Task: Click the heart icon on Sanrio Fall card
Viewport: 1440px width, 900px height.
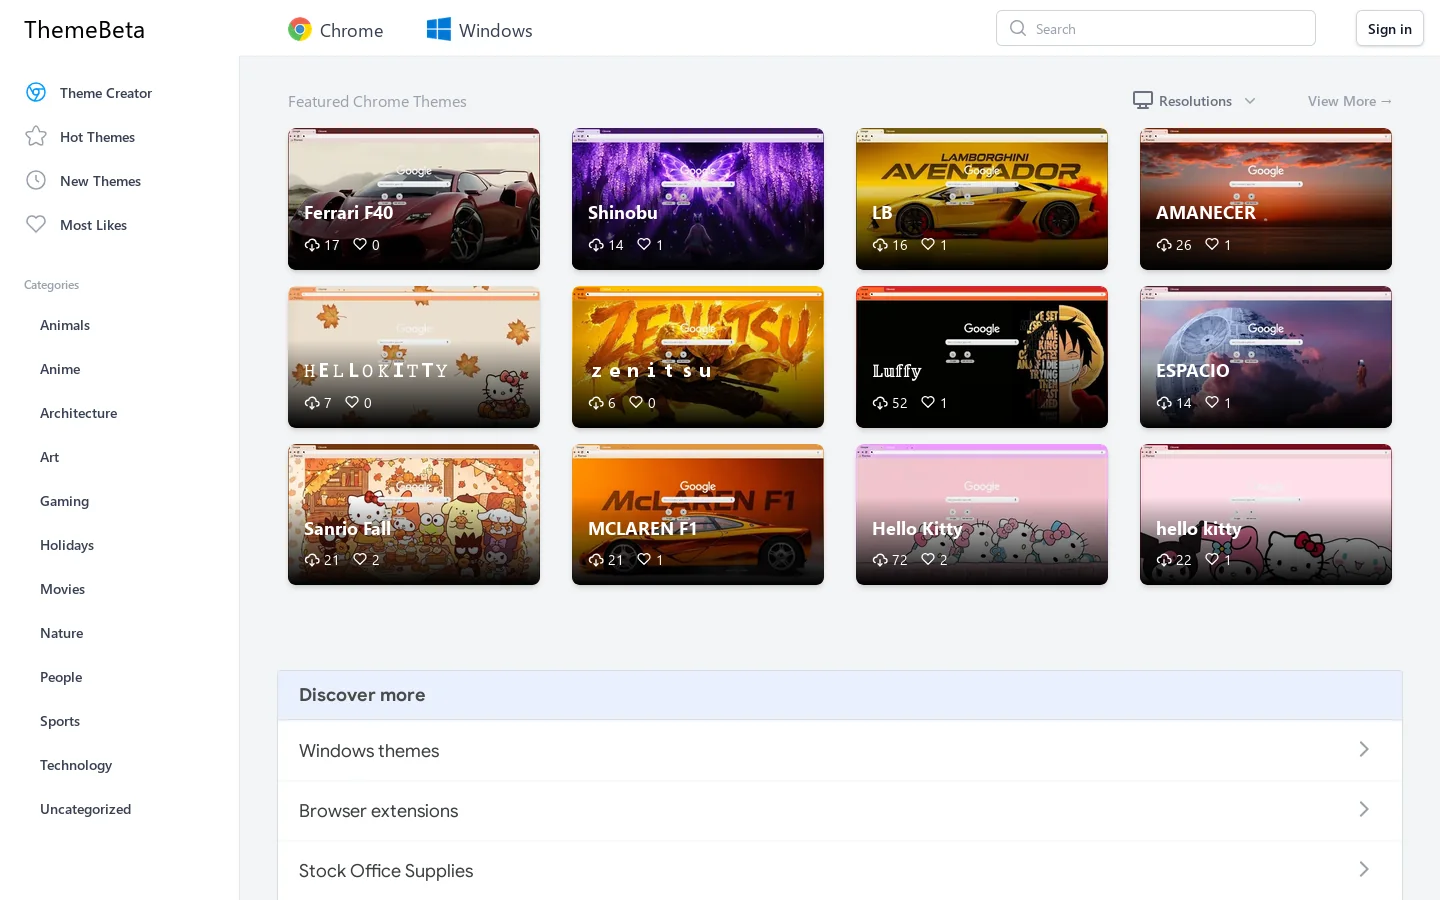Action: [x=360, y=559]
